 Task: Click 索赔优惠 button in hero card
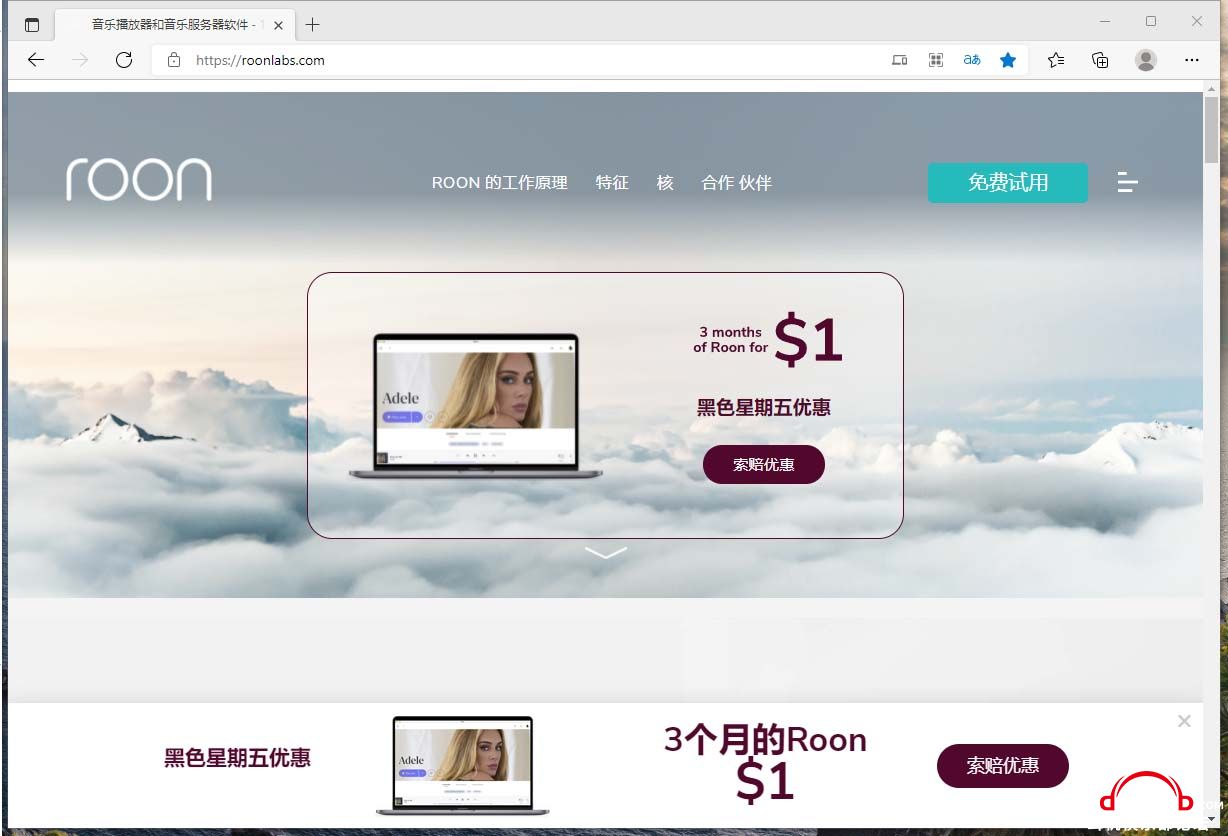[764, 465]
